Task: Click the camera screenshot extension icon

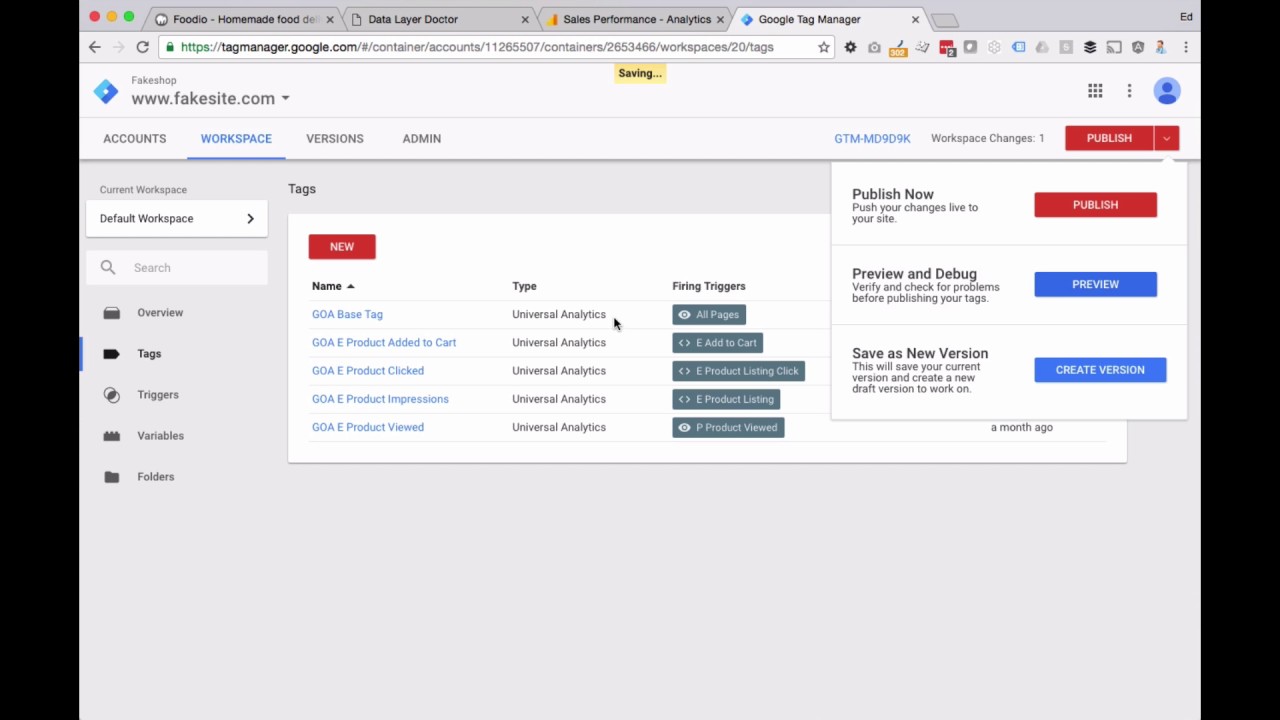Action: [874, 47]
